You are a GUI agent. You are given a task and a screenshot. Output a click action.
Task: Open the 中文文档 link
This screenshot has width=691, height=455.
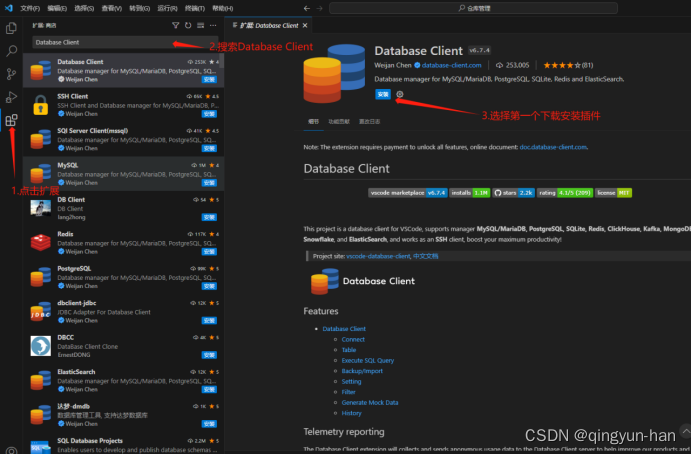click(425, 256)
